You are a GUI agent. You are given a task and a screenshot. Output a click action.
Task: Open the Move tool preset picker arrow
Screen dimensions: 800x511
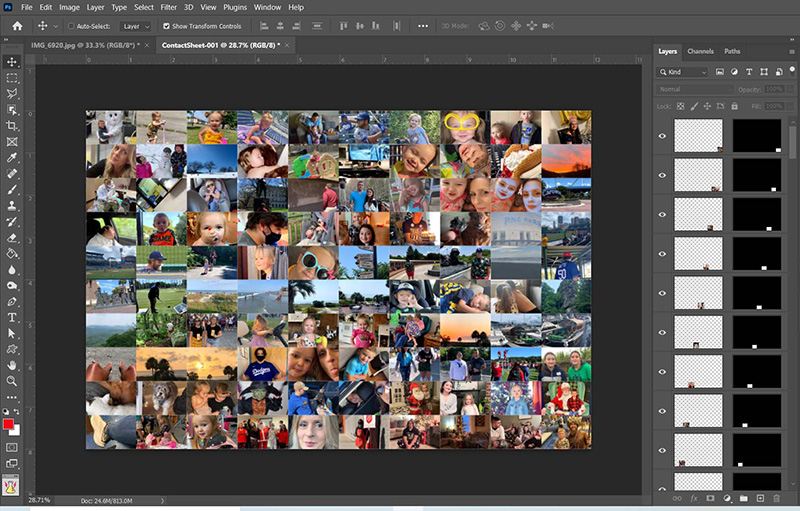[x=56, y=27]
